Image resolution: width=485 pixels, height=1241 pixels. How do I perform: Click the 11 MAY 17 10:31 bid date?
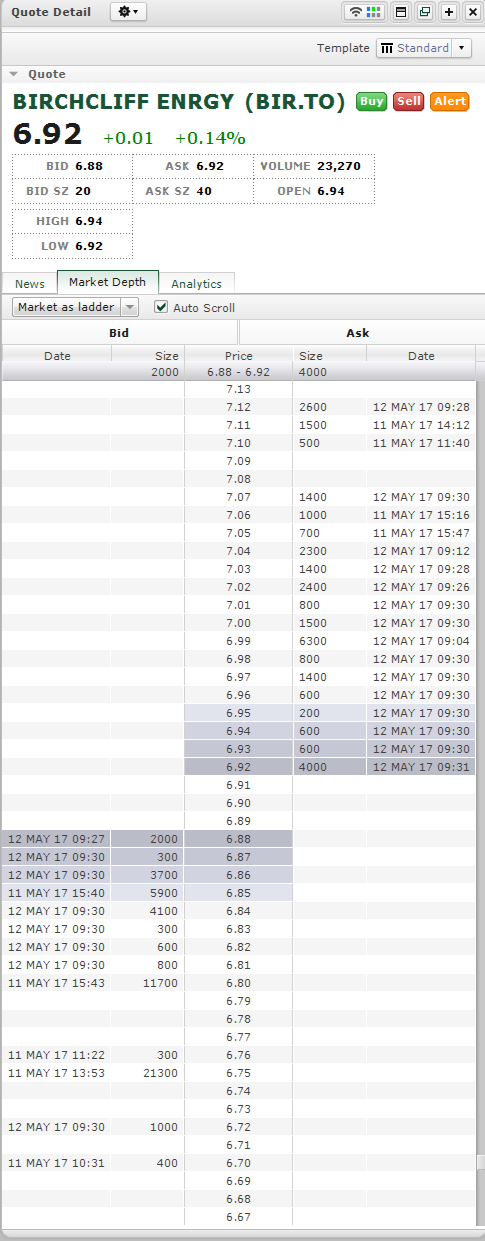point(56,1163)
